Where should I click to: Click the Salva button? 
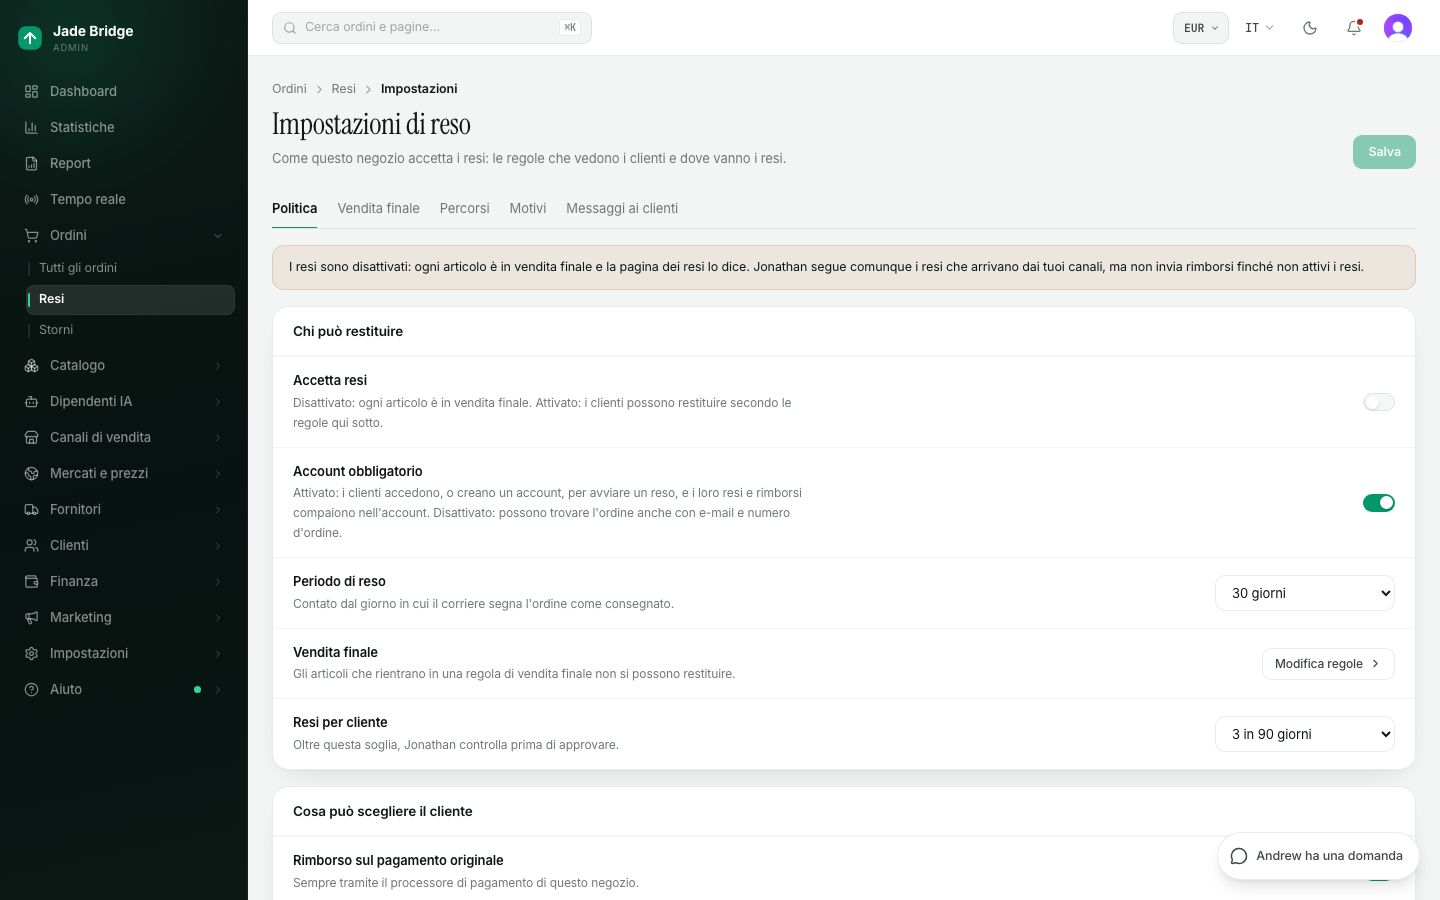[x=1384, y=152]
